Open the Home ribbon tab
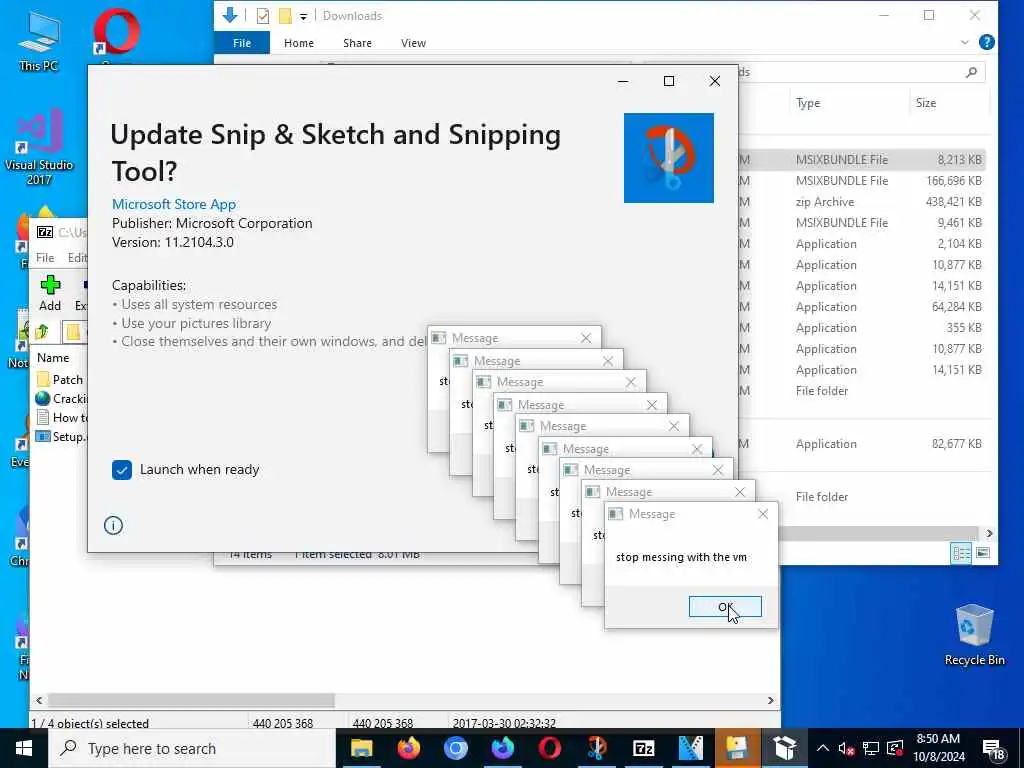Viewport: 1024px width, 768px height. point(298,43)
